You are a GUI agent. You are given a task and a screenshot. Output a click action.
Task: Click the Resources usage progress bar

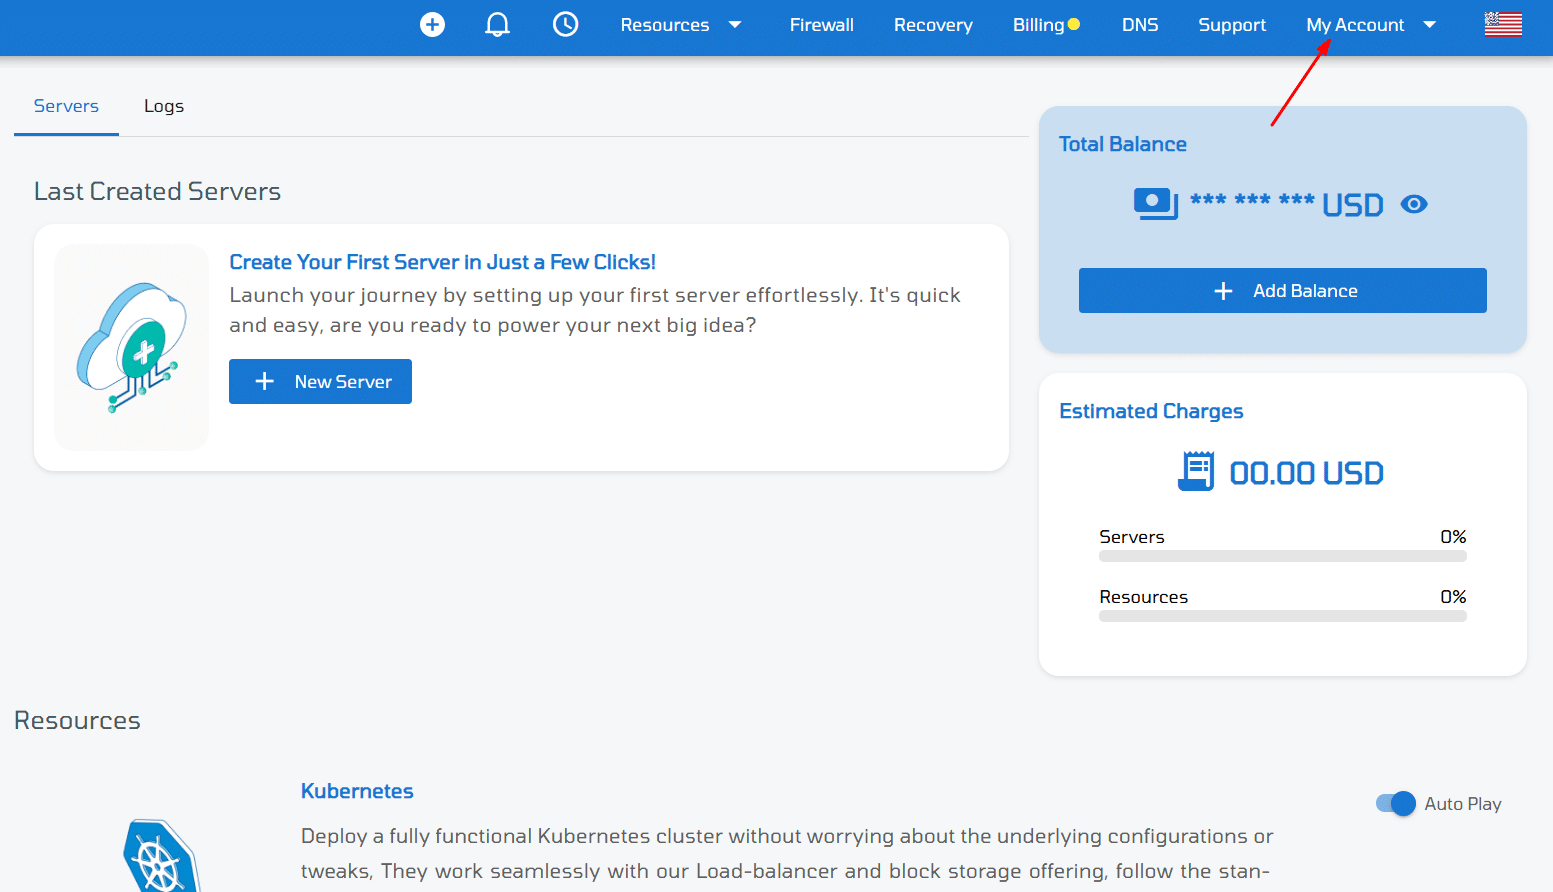pos(1283,616)
